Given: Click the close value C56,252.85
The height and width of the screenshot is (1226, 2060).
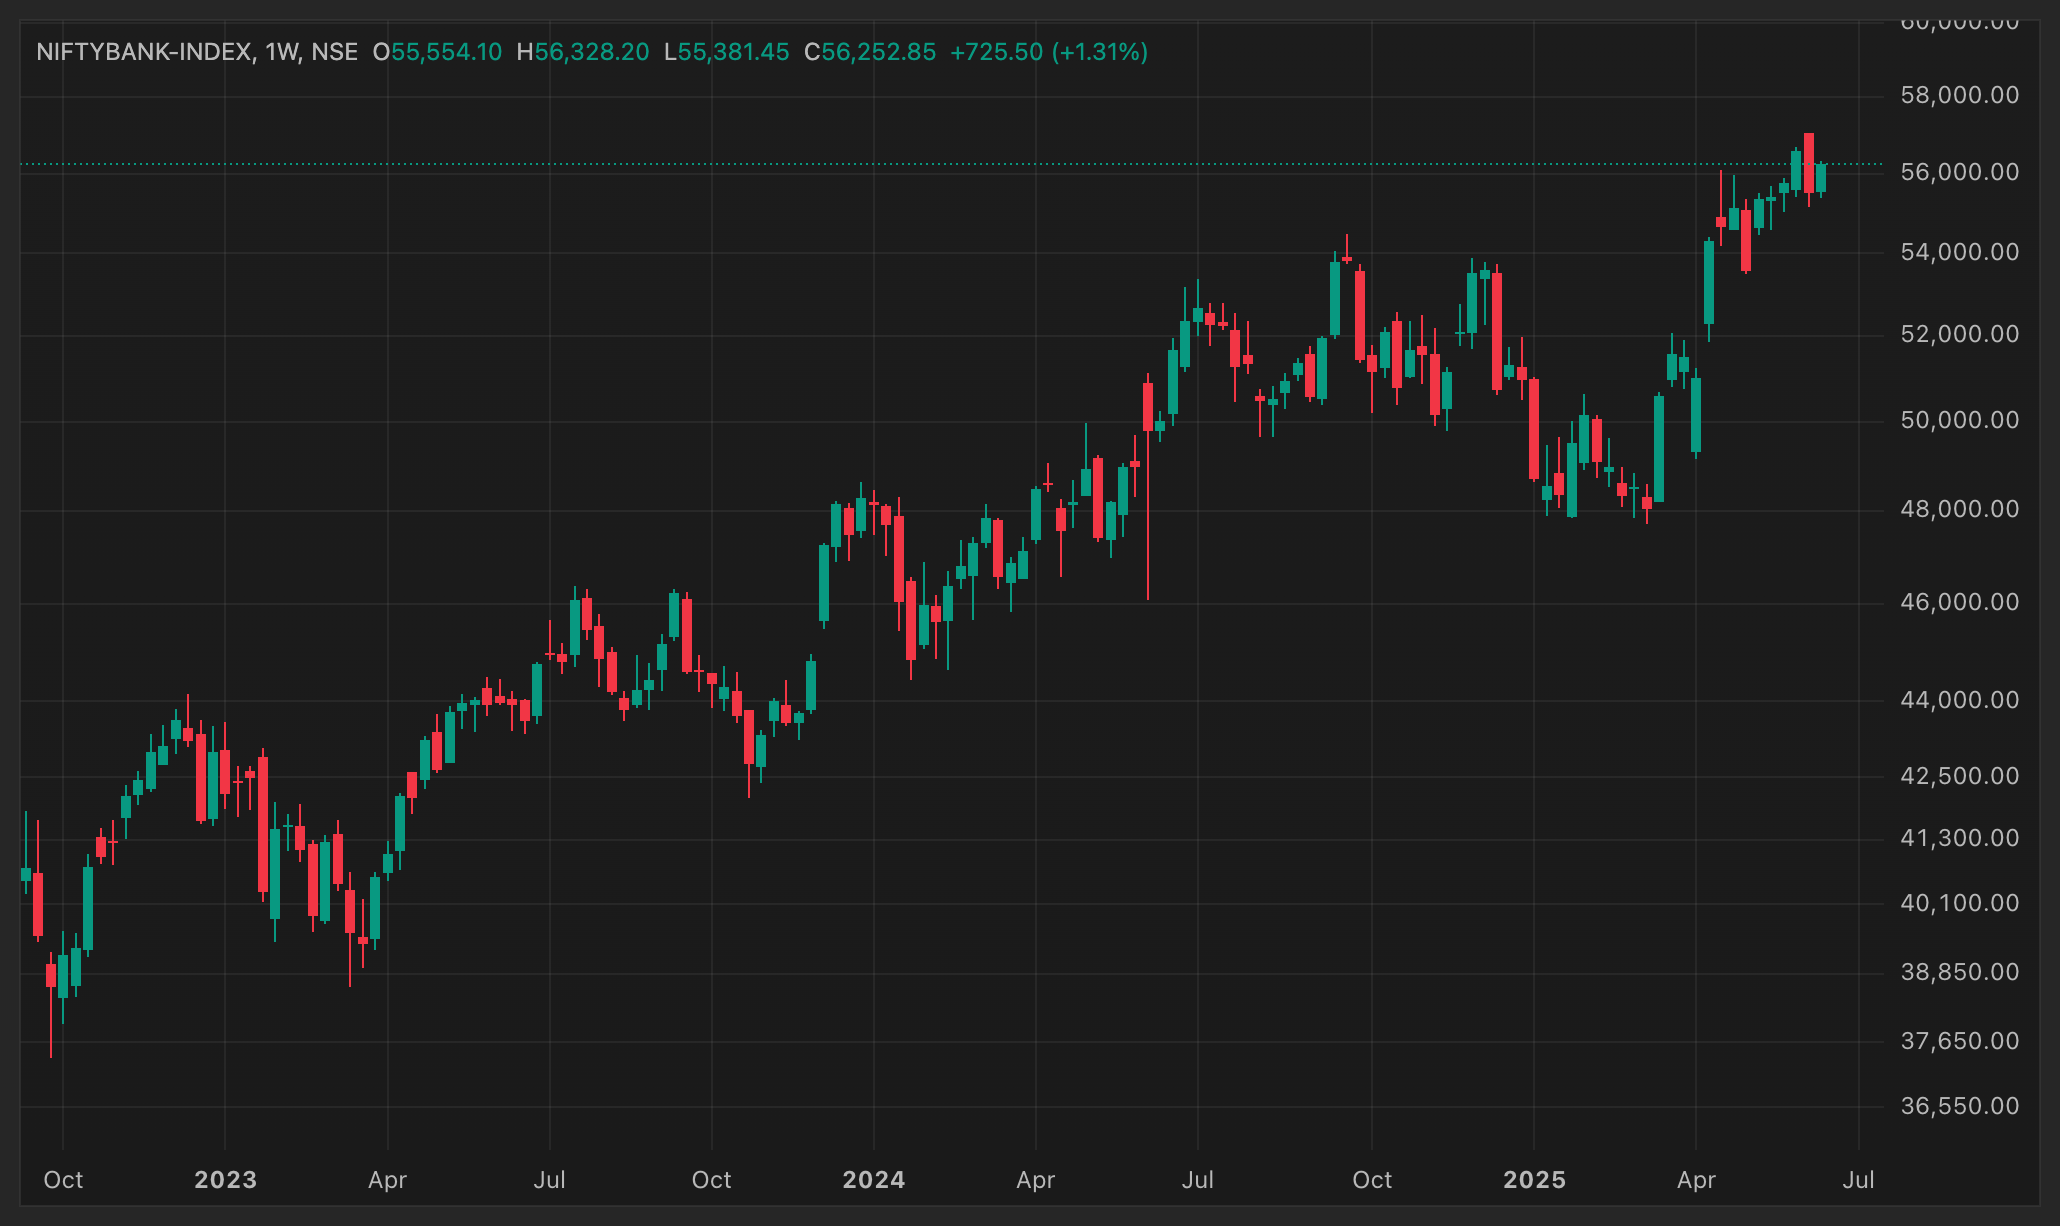Looking at the screenshot, I should pyautogui.click(x=870, y=52).
